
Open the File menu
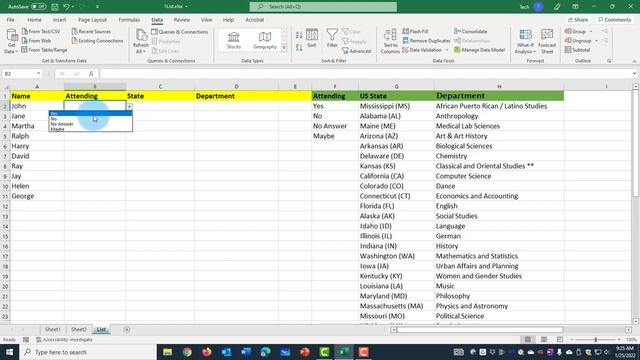pos(11,20)
